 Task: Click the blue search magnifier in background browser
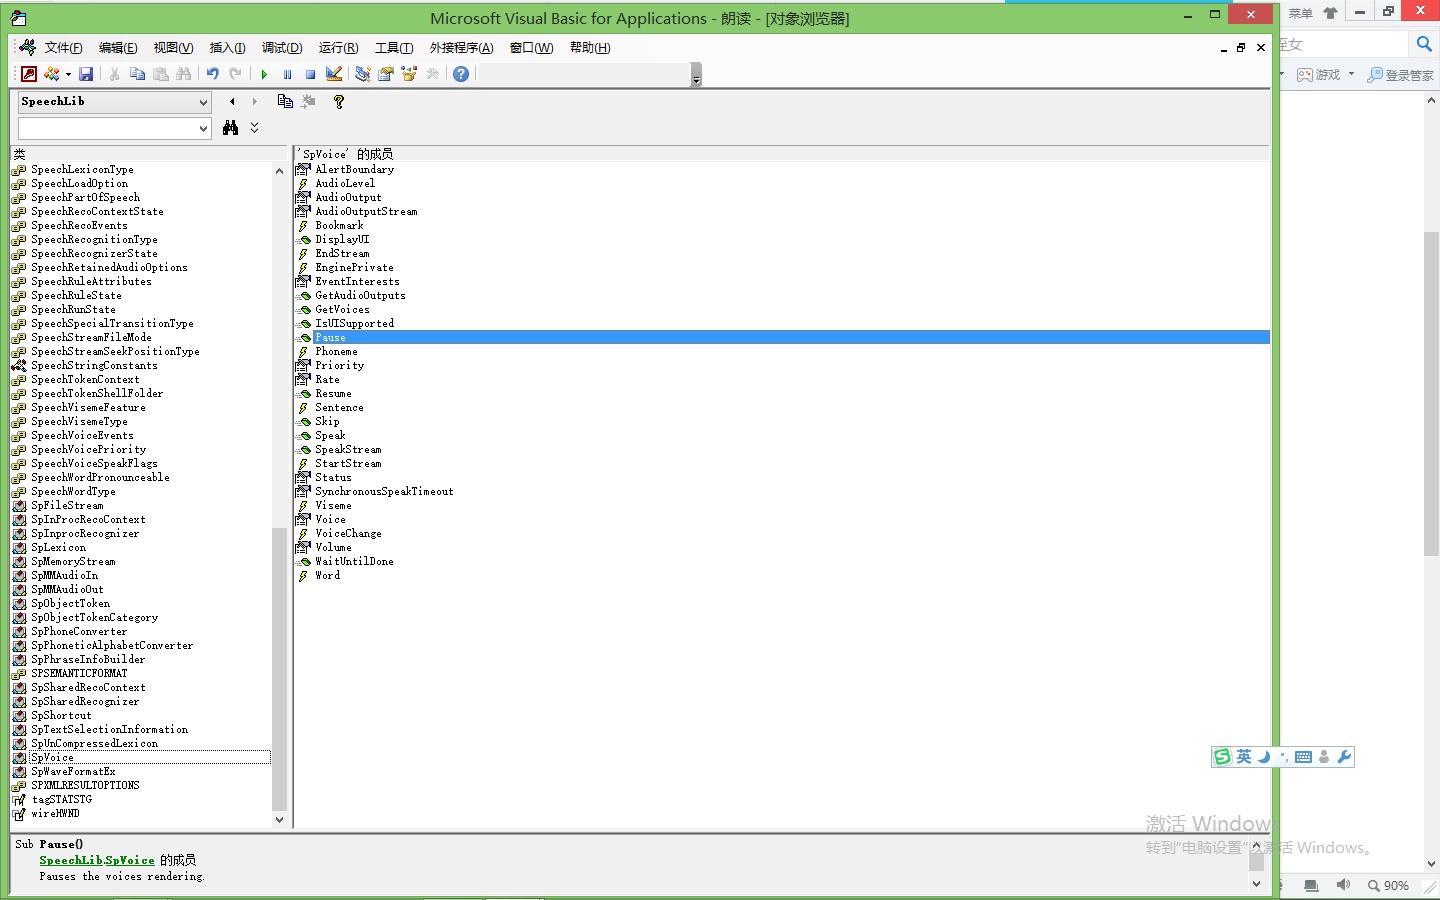pyautogui.click(x=1424, y=44)
